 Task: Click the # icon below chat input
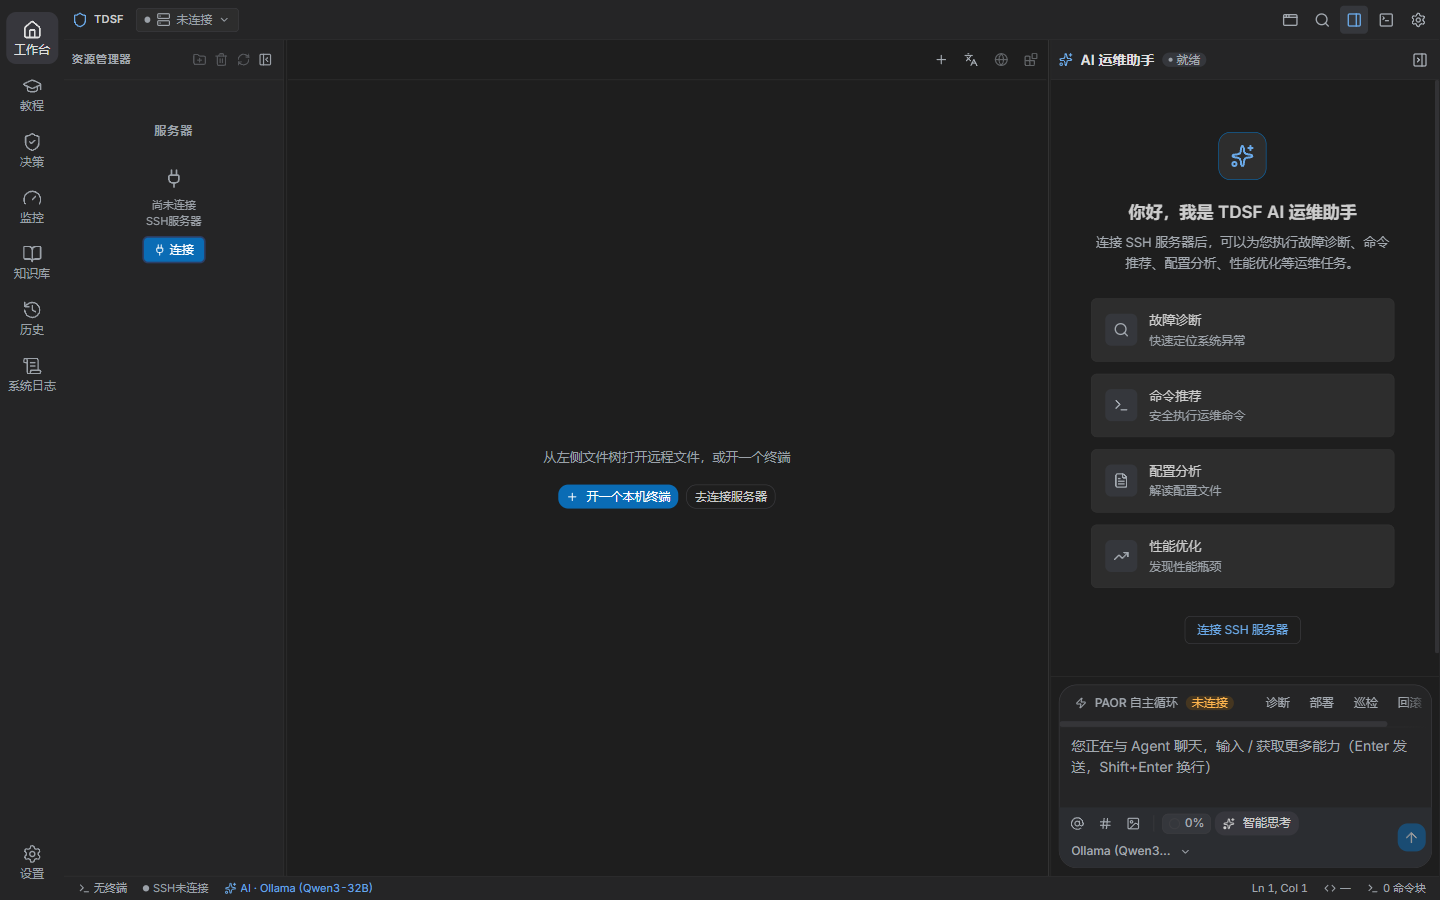point(1105,824)
